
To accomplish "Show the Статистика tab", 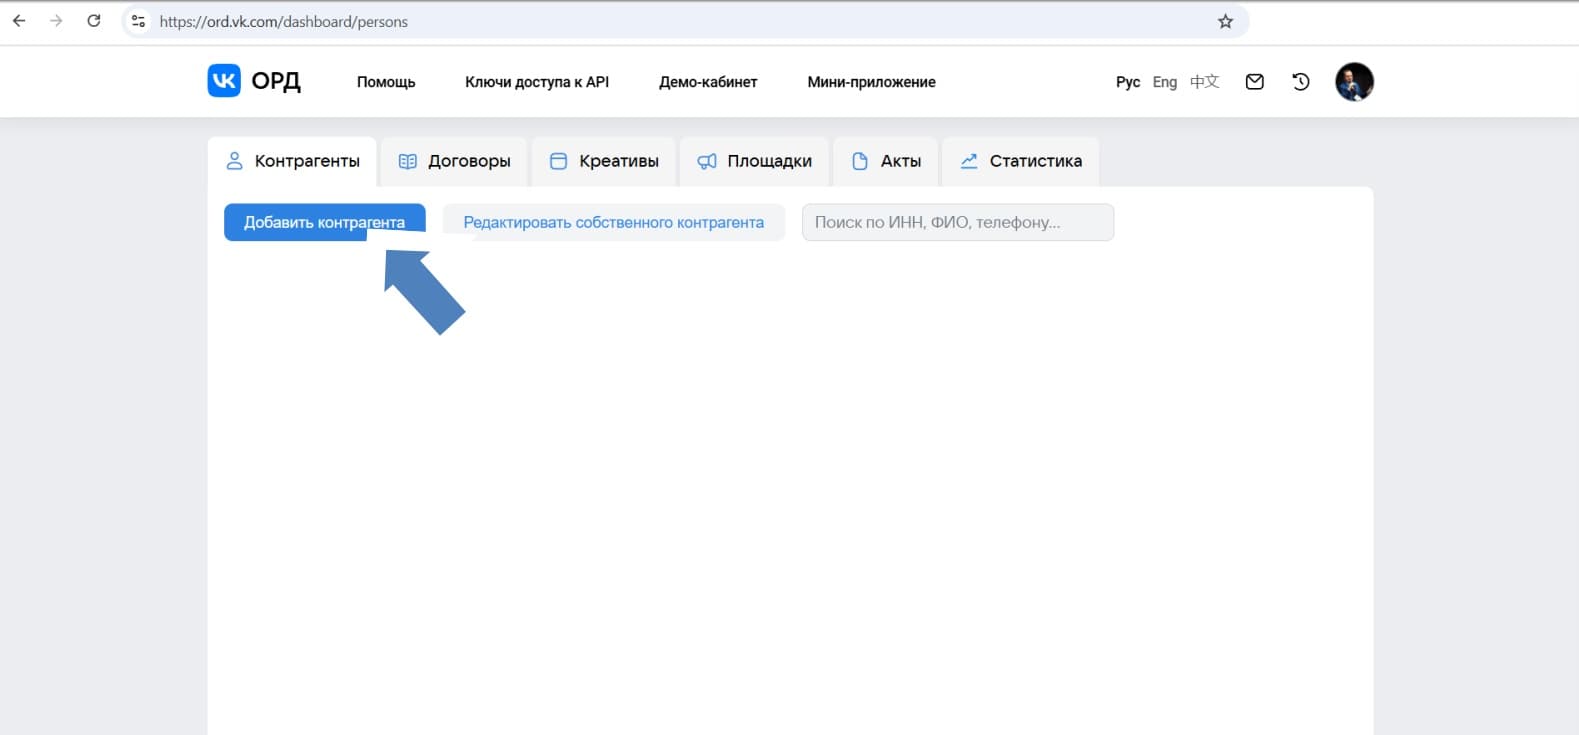I will 1021,161.
